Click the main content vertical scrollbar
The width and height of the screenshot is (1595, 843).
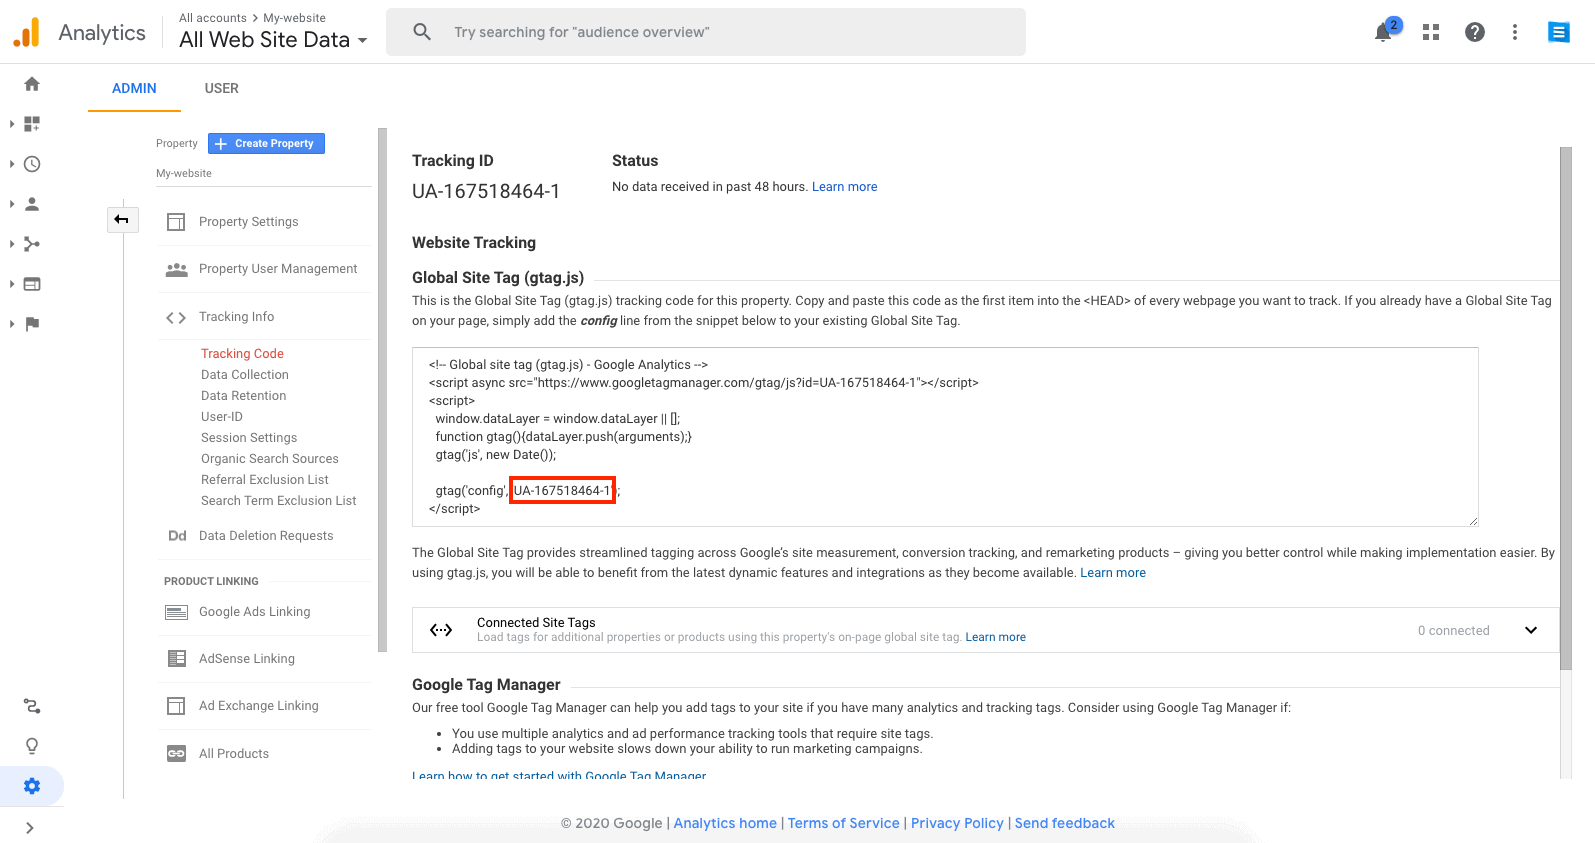click(x=1566, y=410)
